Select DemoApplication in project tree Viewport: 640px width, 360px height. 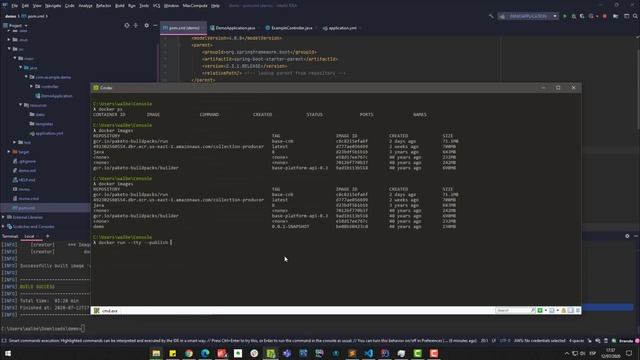pyautogui.click(x=53, y=96)
